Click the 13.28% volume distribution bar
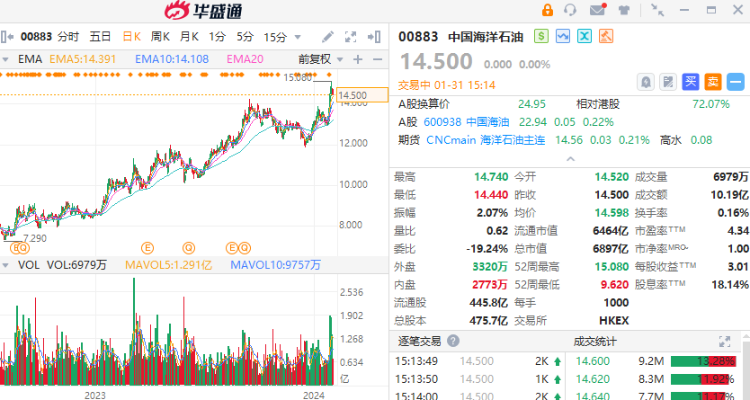The image size is (750, 400). click(x=703, y=361)
